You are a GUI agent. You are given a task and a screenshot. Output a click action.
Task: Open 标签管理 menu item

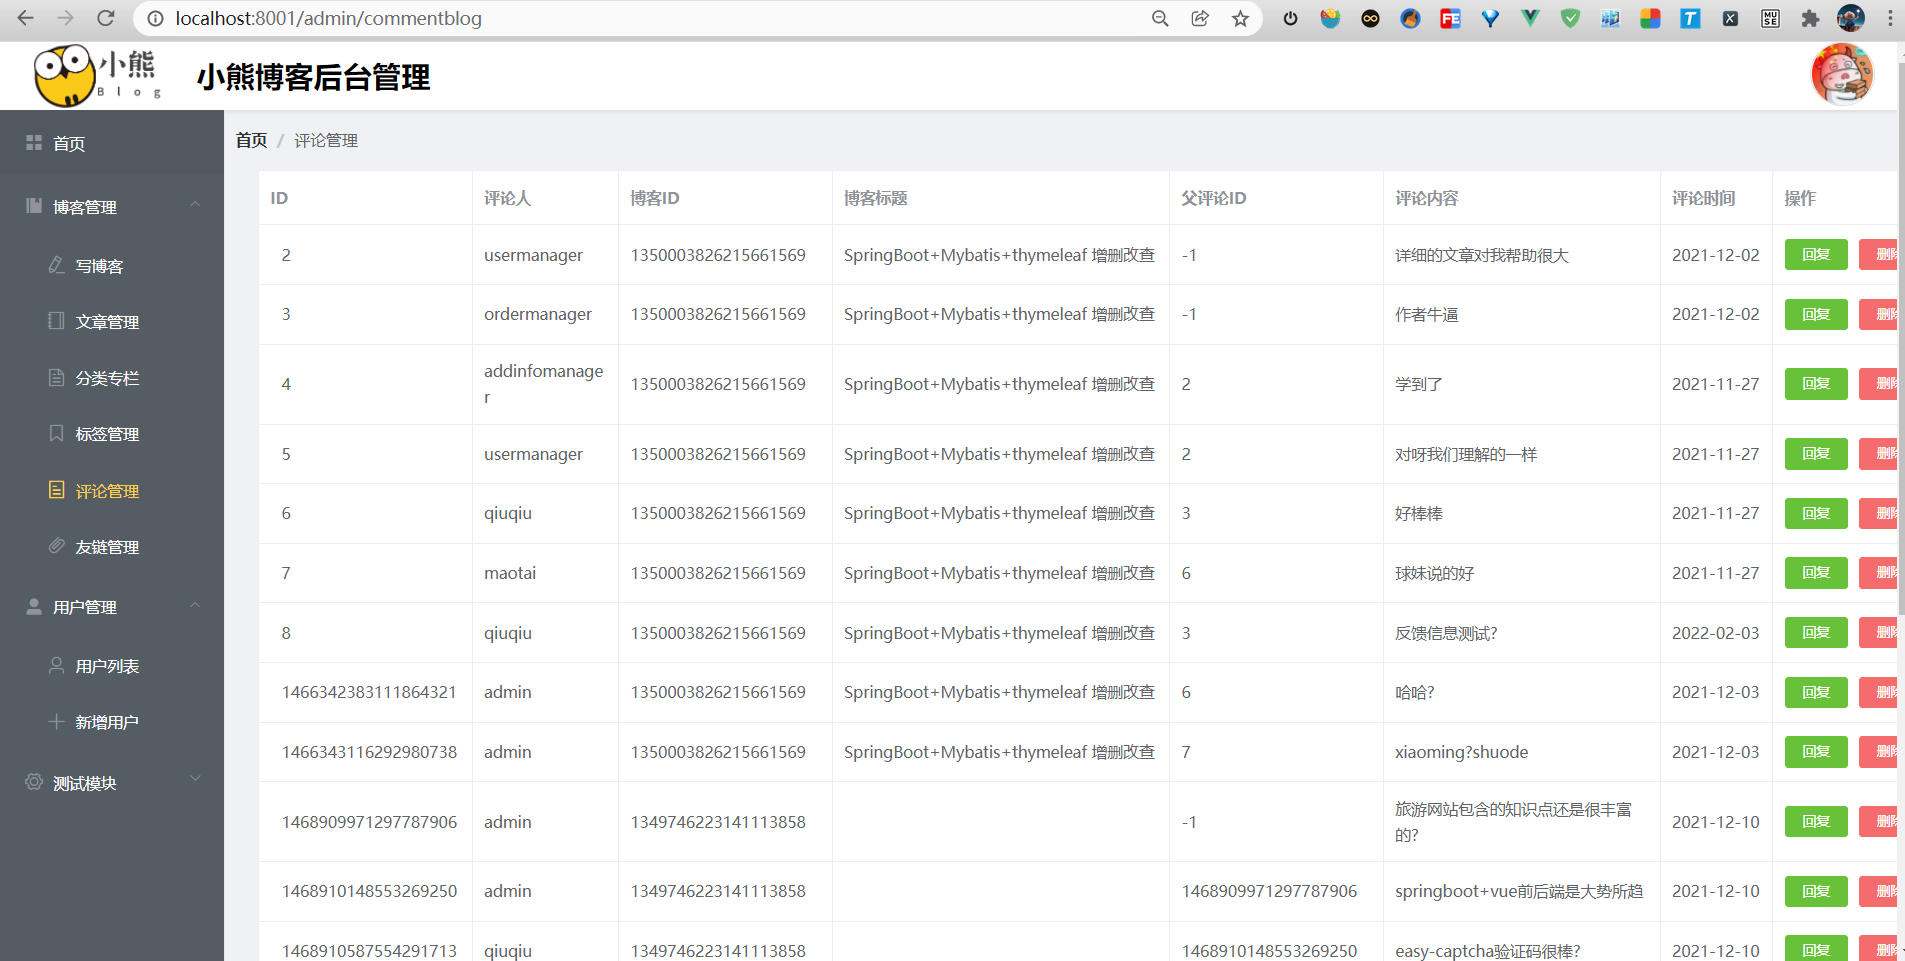click(x=112, y=434)
